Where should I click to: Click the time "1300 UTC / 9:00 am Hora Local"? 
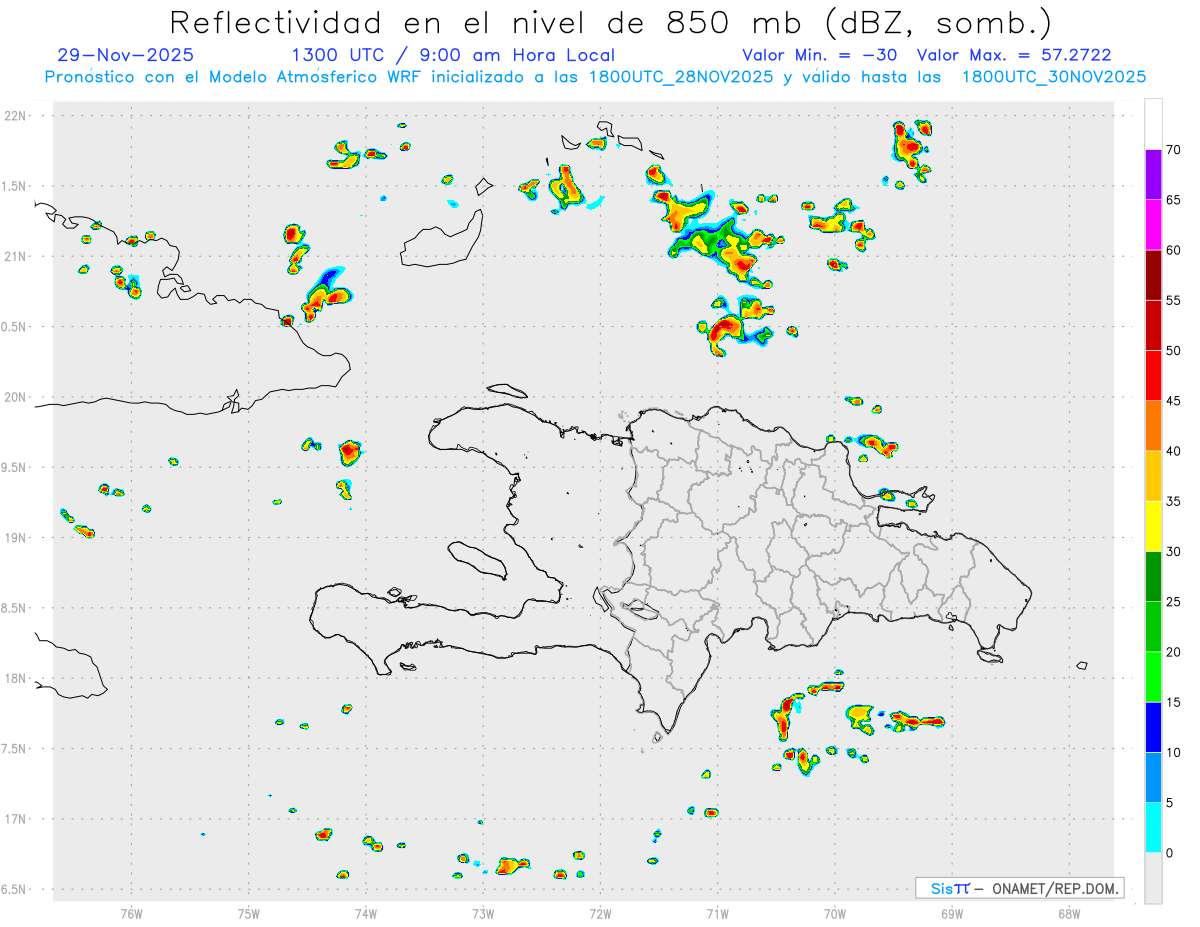[453, 55]
